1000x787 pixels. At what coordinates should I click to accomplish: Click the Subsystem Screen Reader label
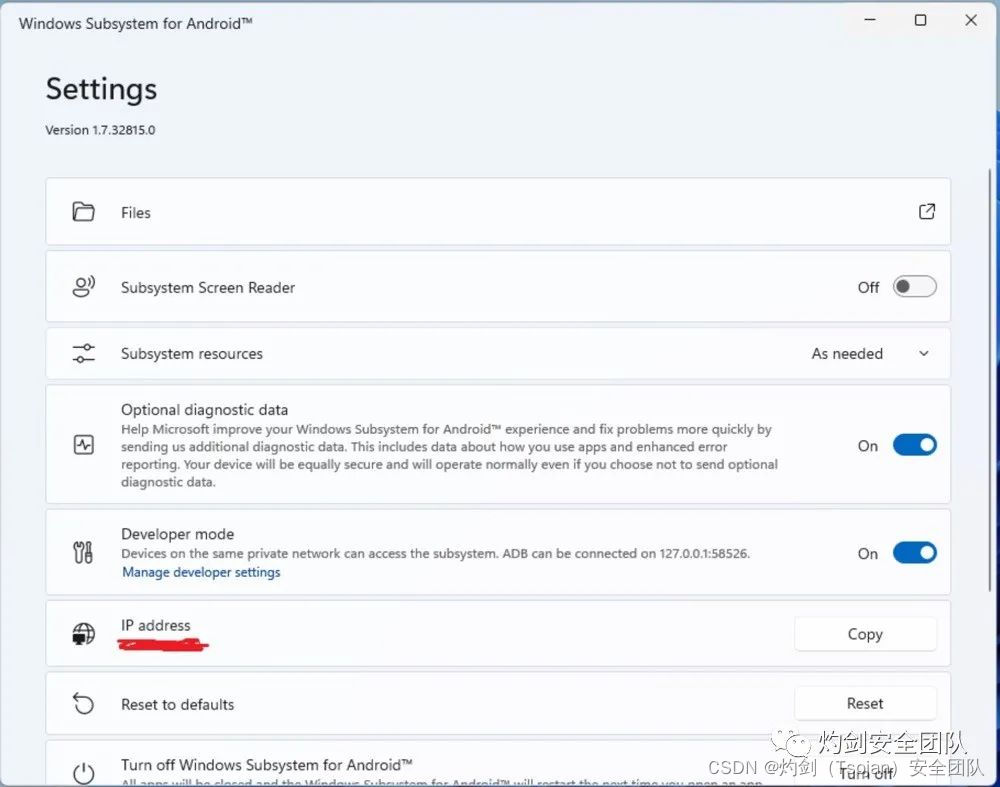[208, 288]
